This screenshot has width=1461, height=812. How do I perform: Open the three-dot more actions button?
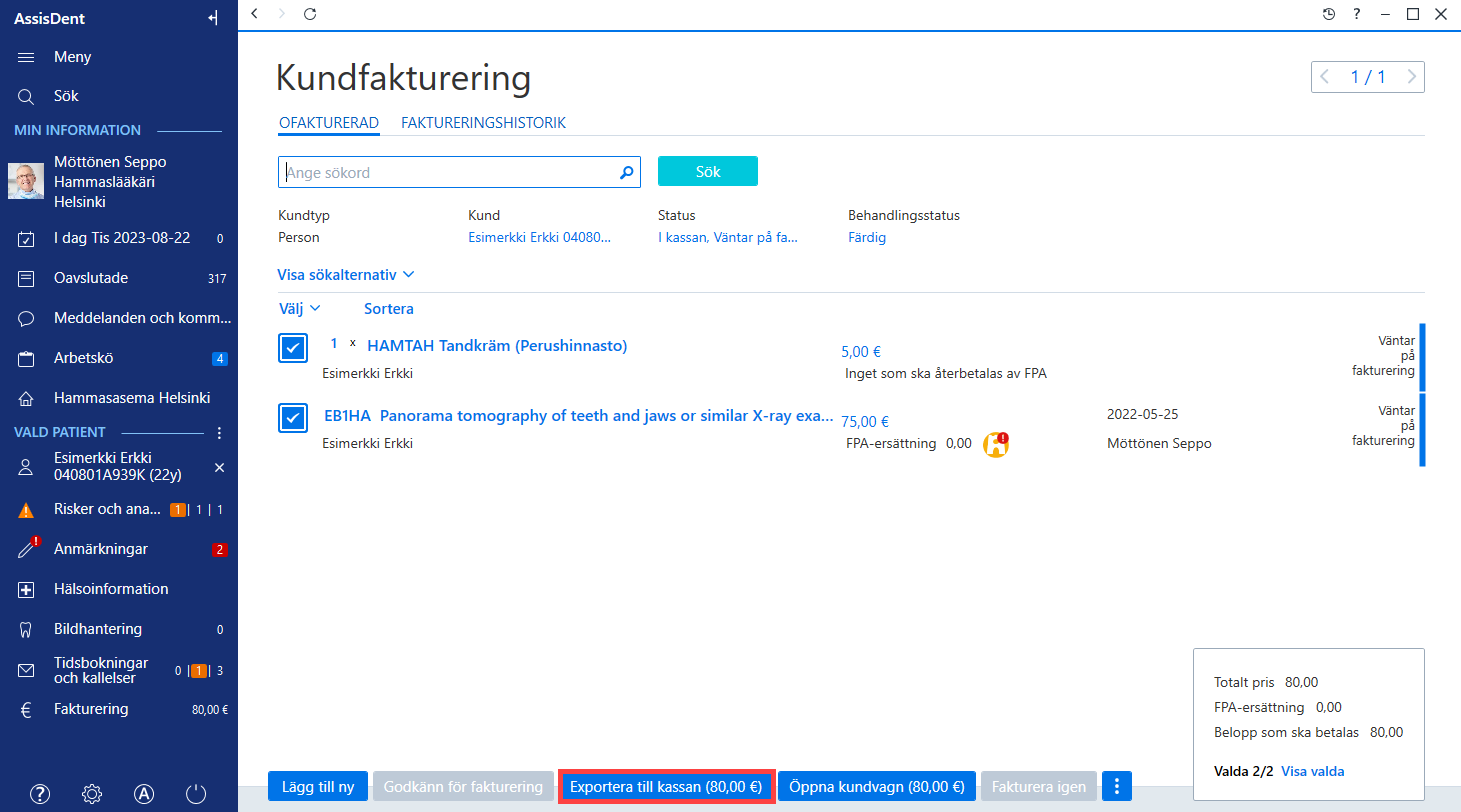[1117, 787]
